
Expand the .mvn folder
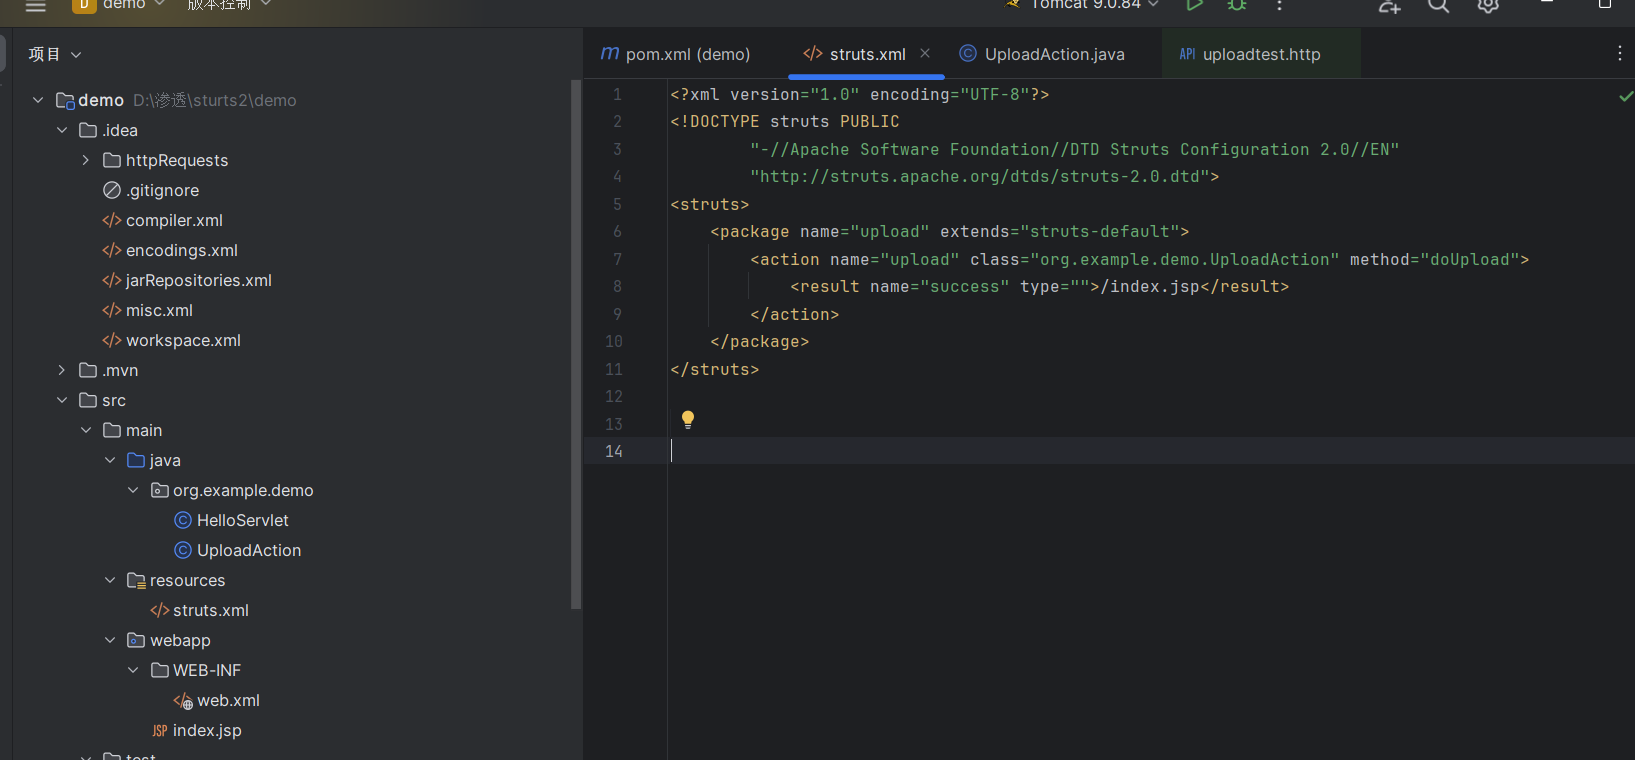(x=62, y=370)
